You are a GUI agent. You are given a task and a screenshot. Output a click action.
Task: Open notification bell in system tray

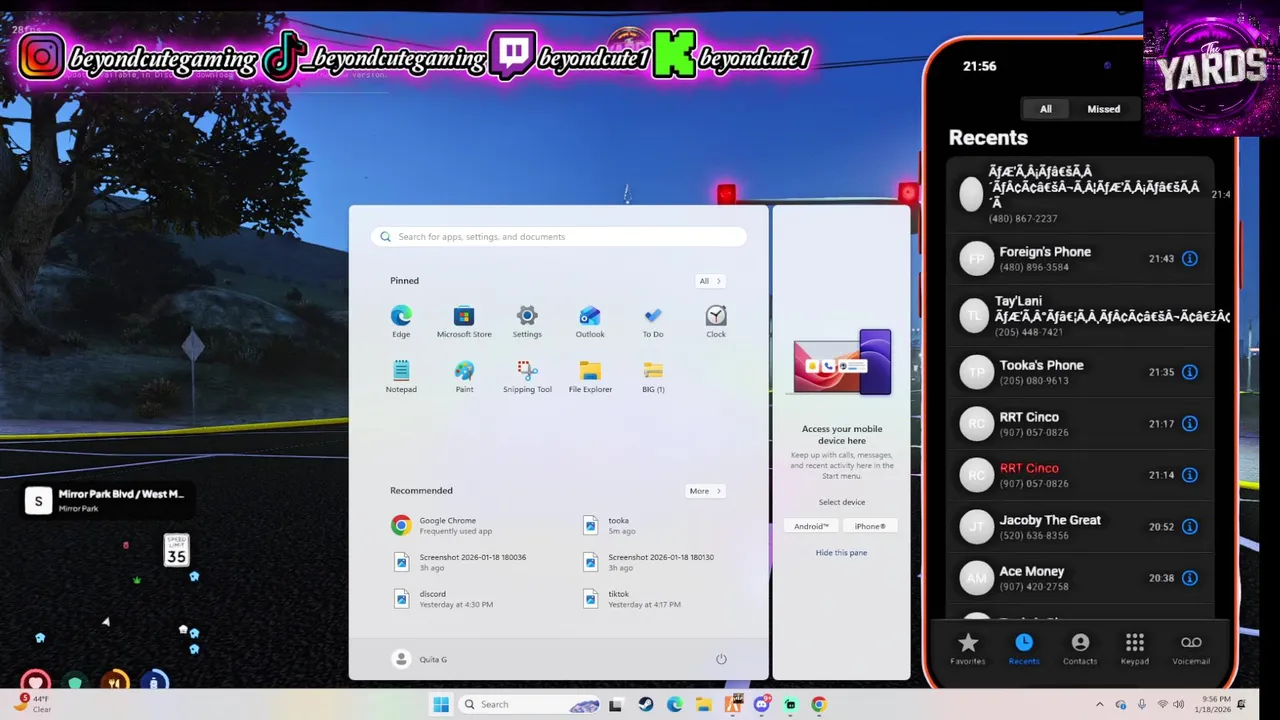coord(1241,704)
